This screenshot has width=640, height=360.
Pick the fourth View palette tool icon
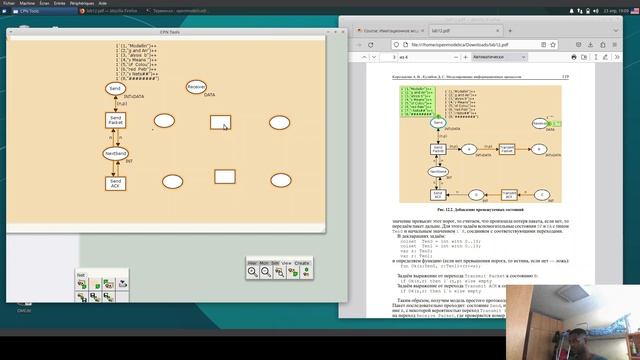293,272
